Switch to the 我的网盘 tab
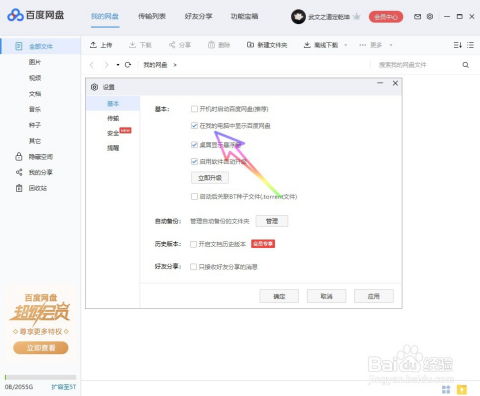 [105, 16]
